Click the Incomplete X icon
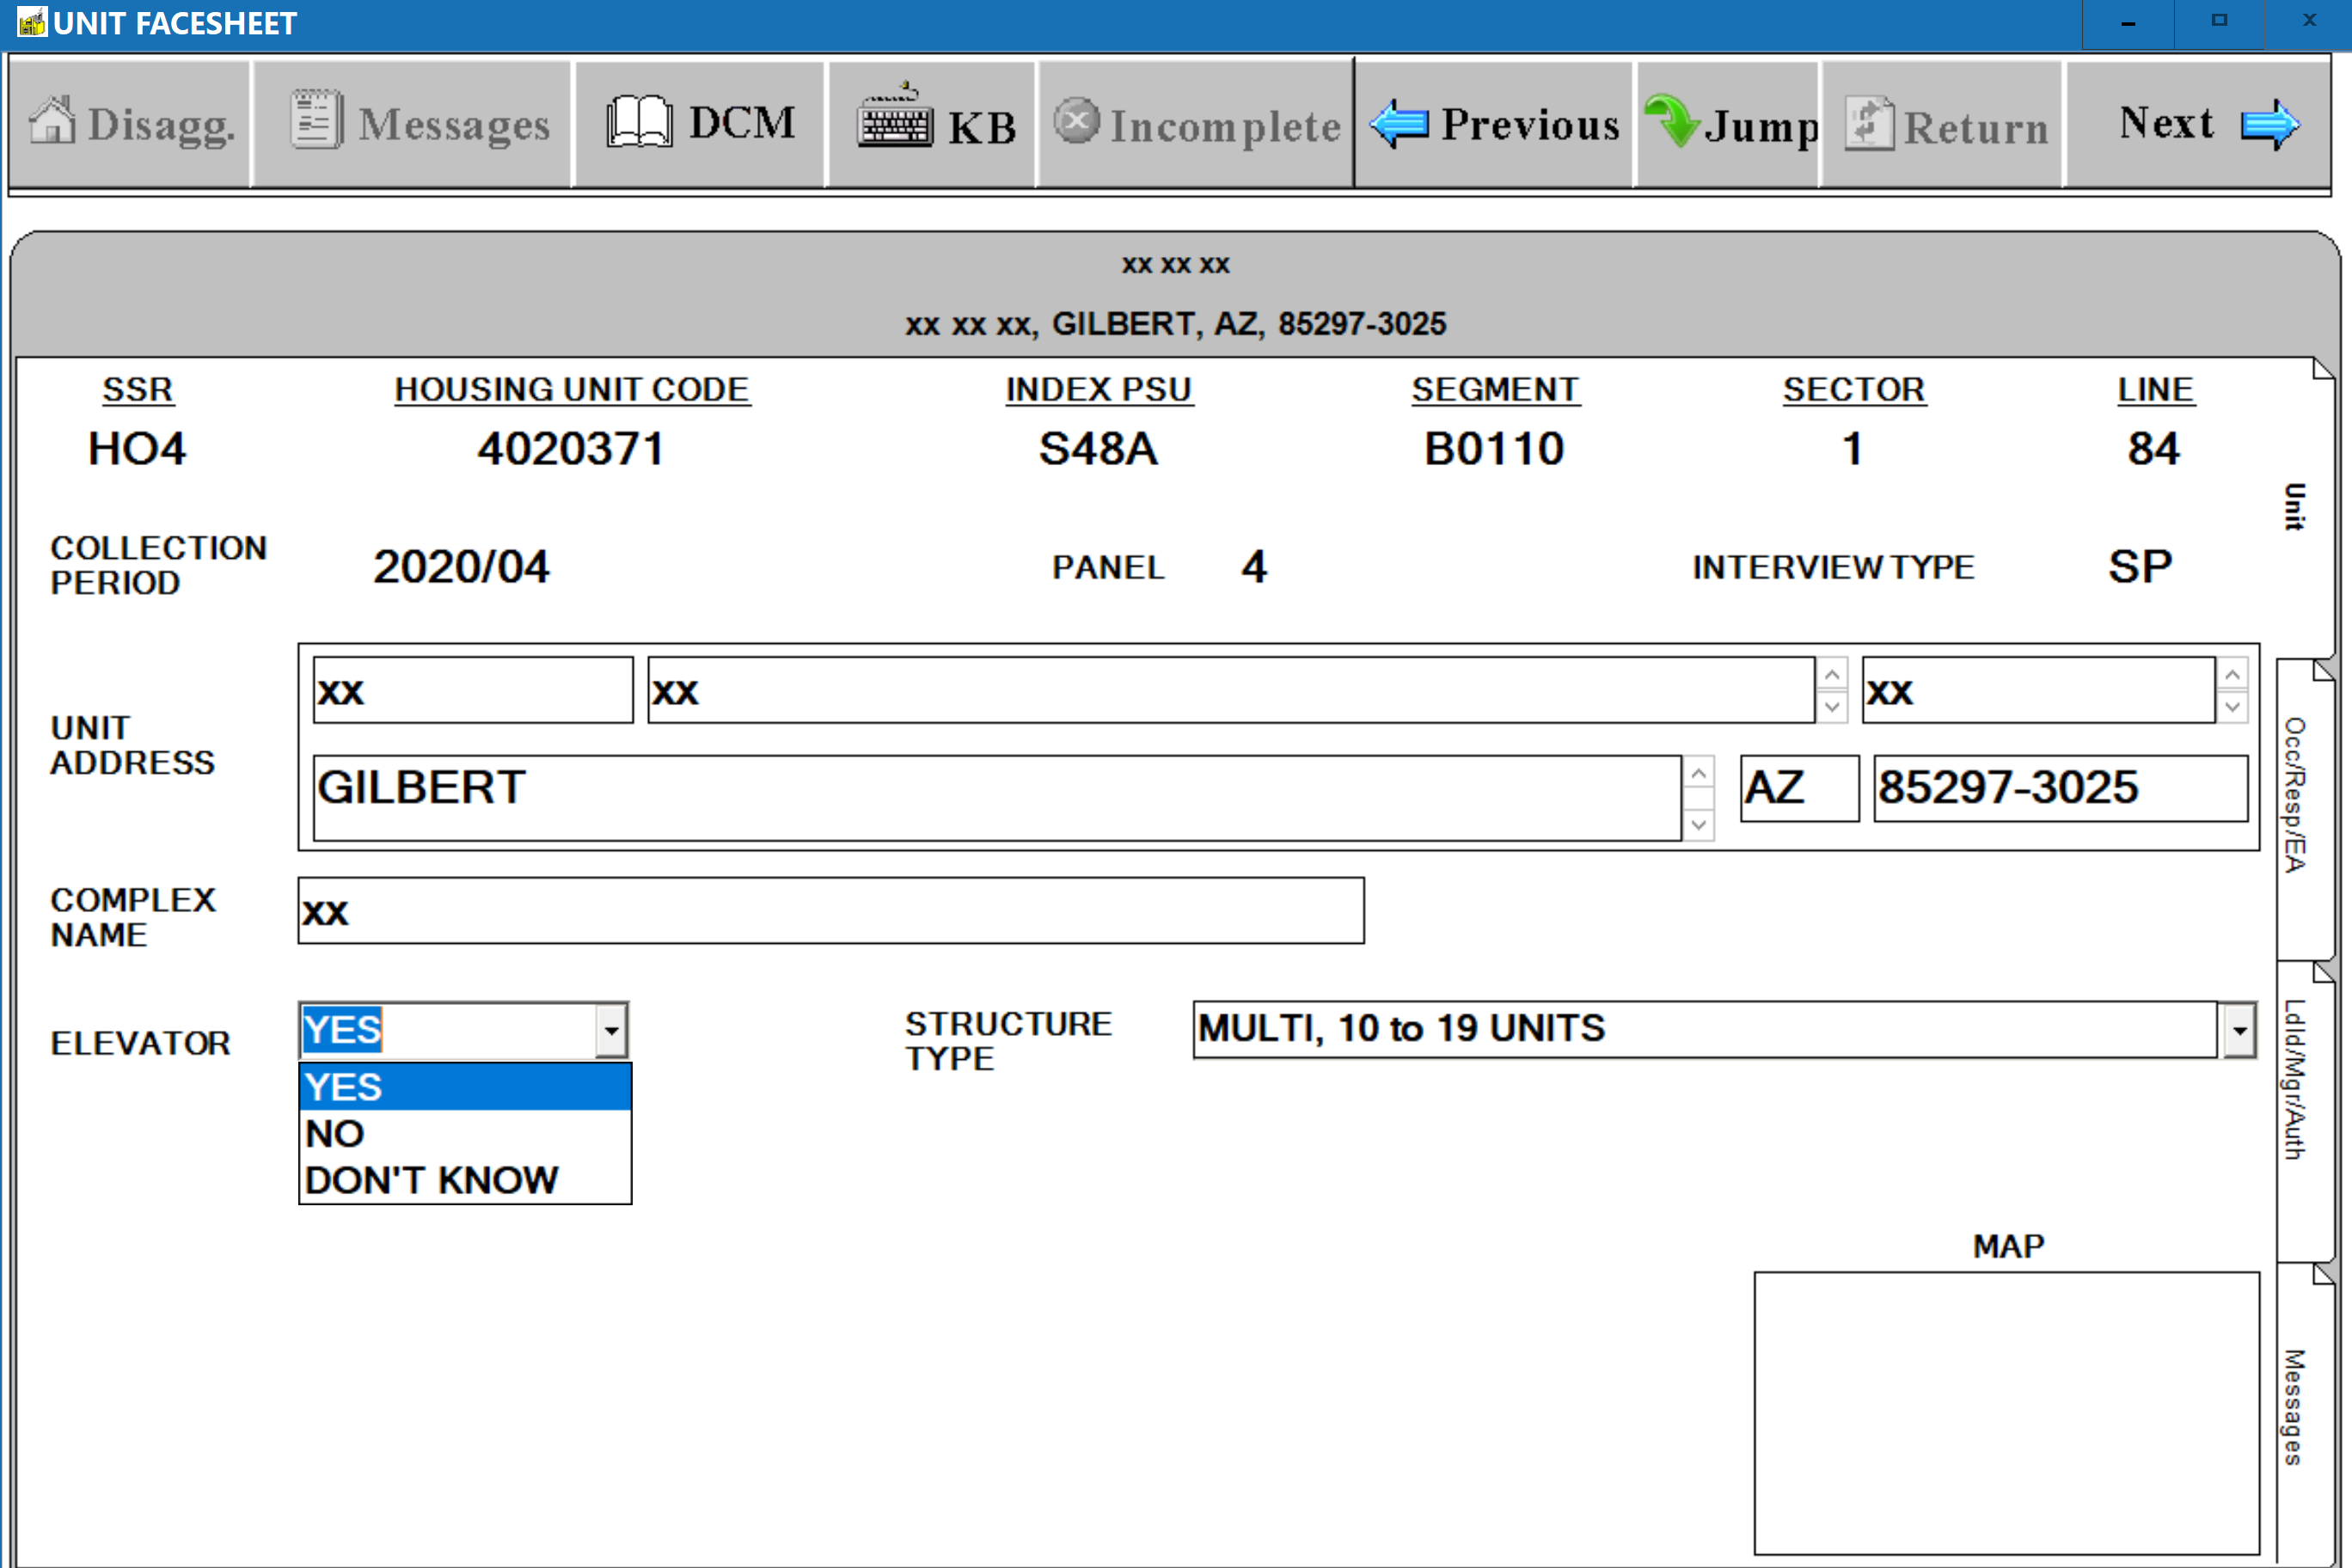The image size is (2352, 1568). (x=1076, y=122)
